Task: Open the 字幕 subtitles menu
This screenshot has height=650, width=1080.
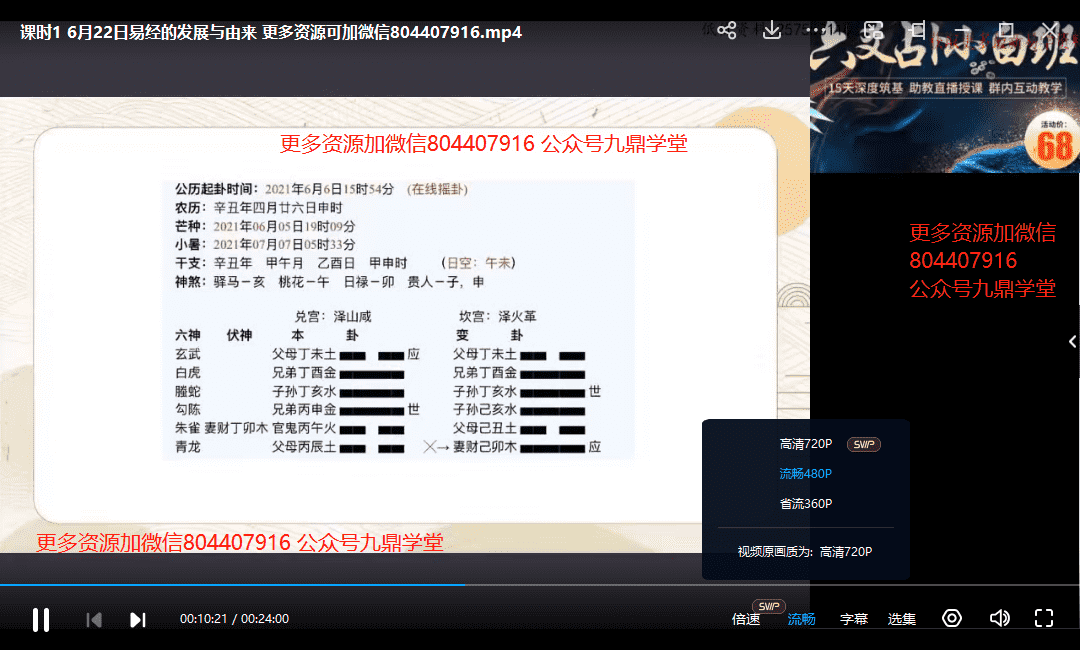Action: (x=853, y=619)
